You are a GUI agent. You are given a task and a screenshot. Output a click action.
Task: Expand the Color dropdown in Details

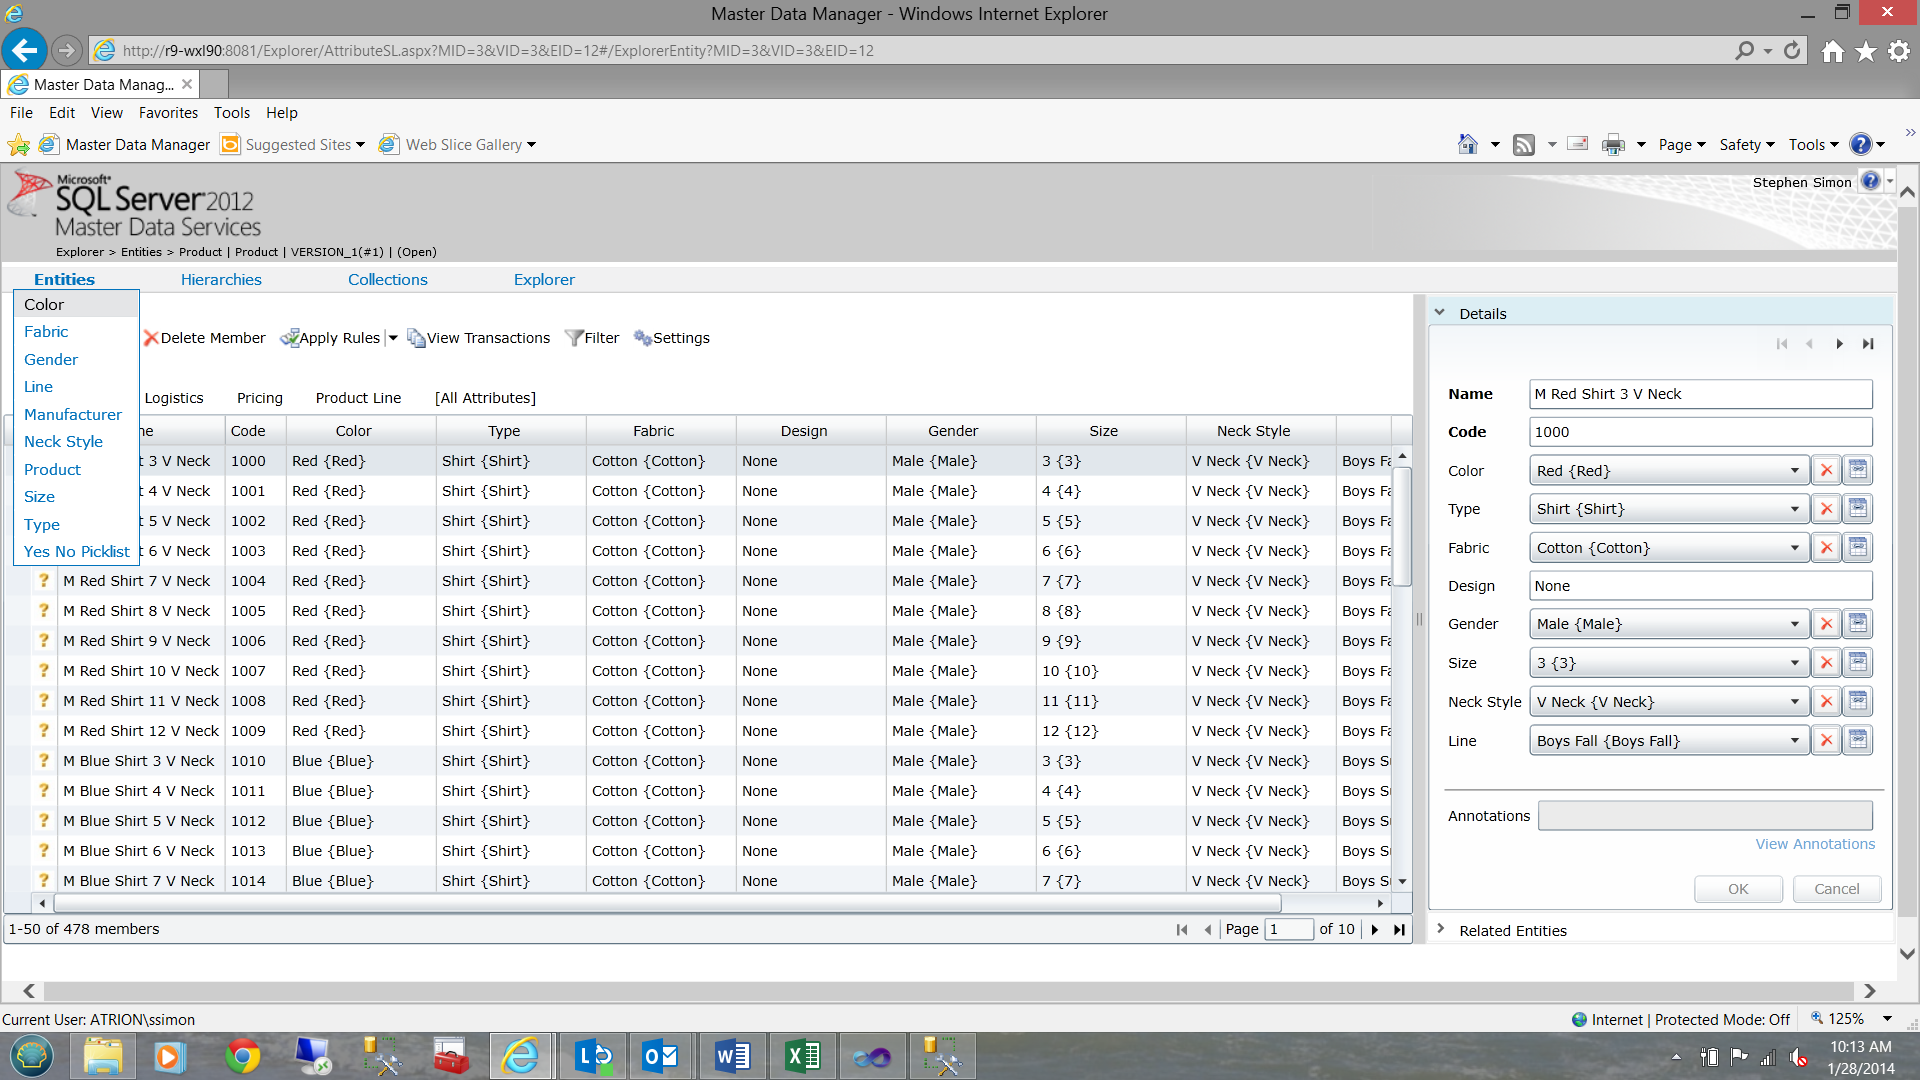point(1794,471)
